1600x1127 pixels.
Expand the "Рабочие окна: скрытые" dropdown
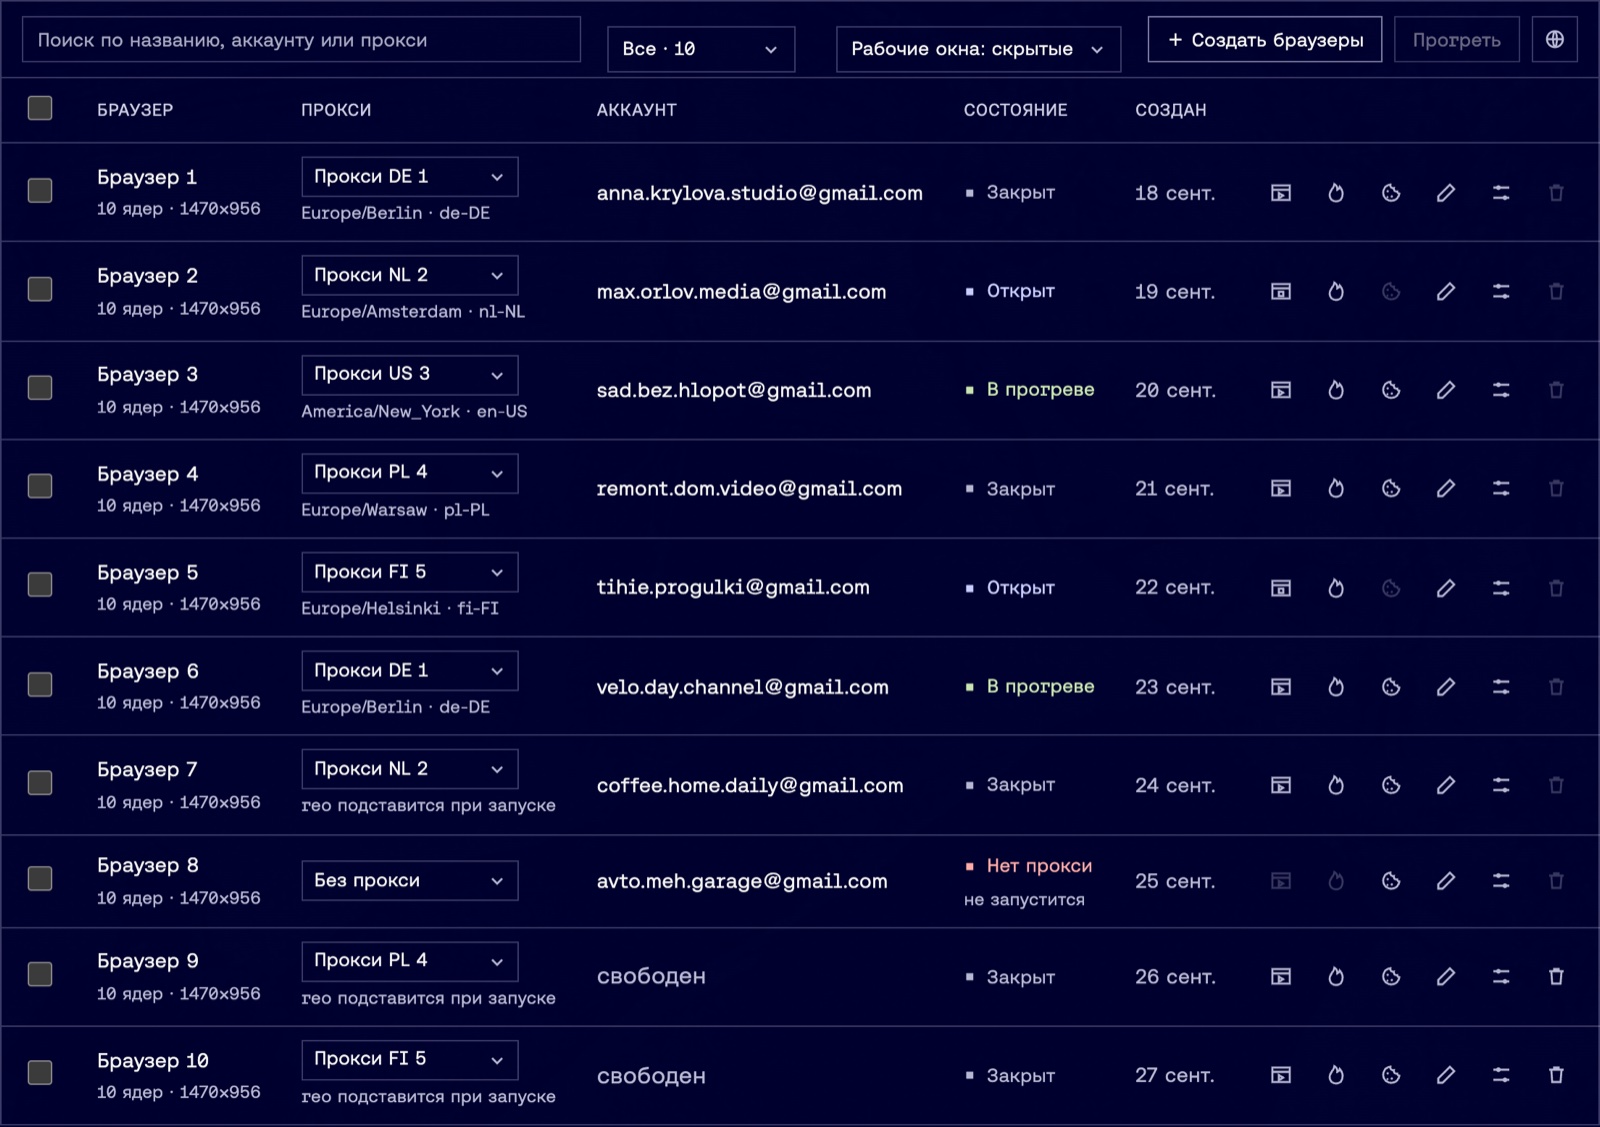coord(978,49)
